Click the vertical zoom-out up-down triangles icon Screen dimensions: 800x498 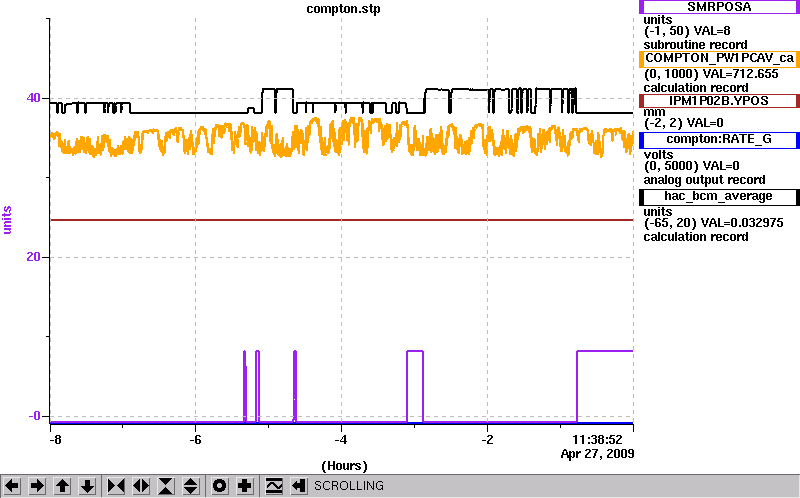tap(191, 486)
